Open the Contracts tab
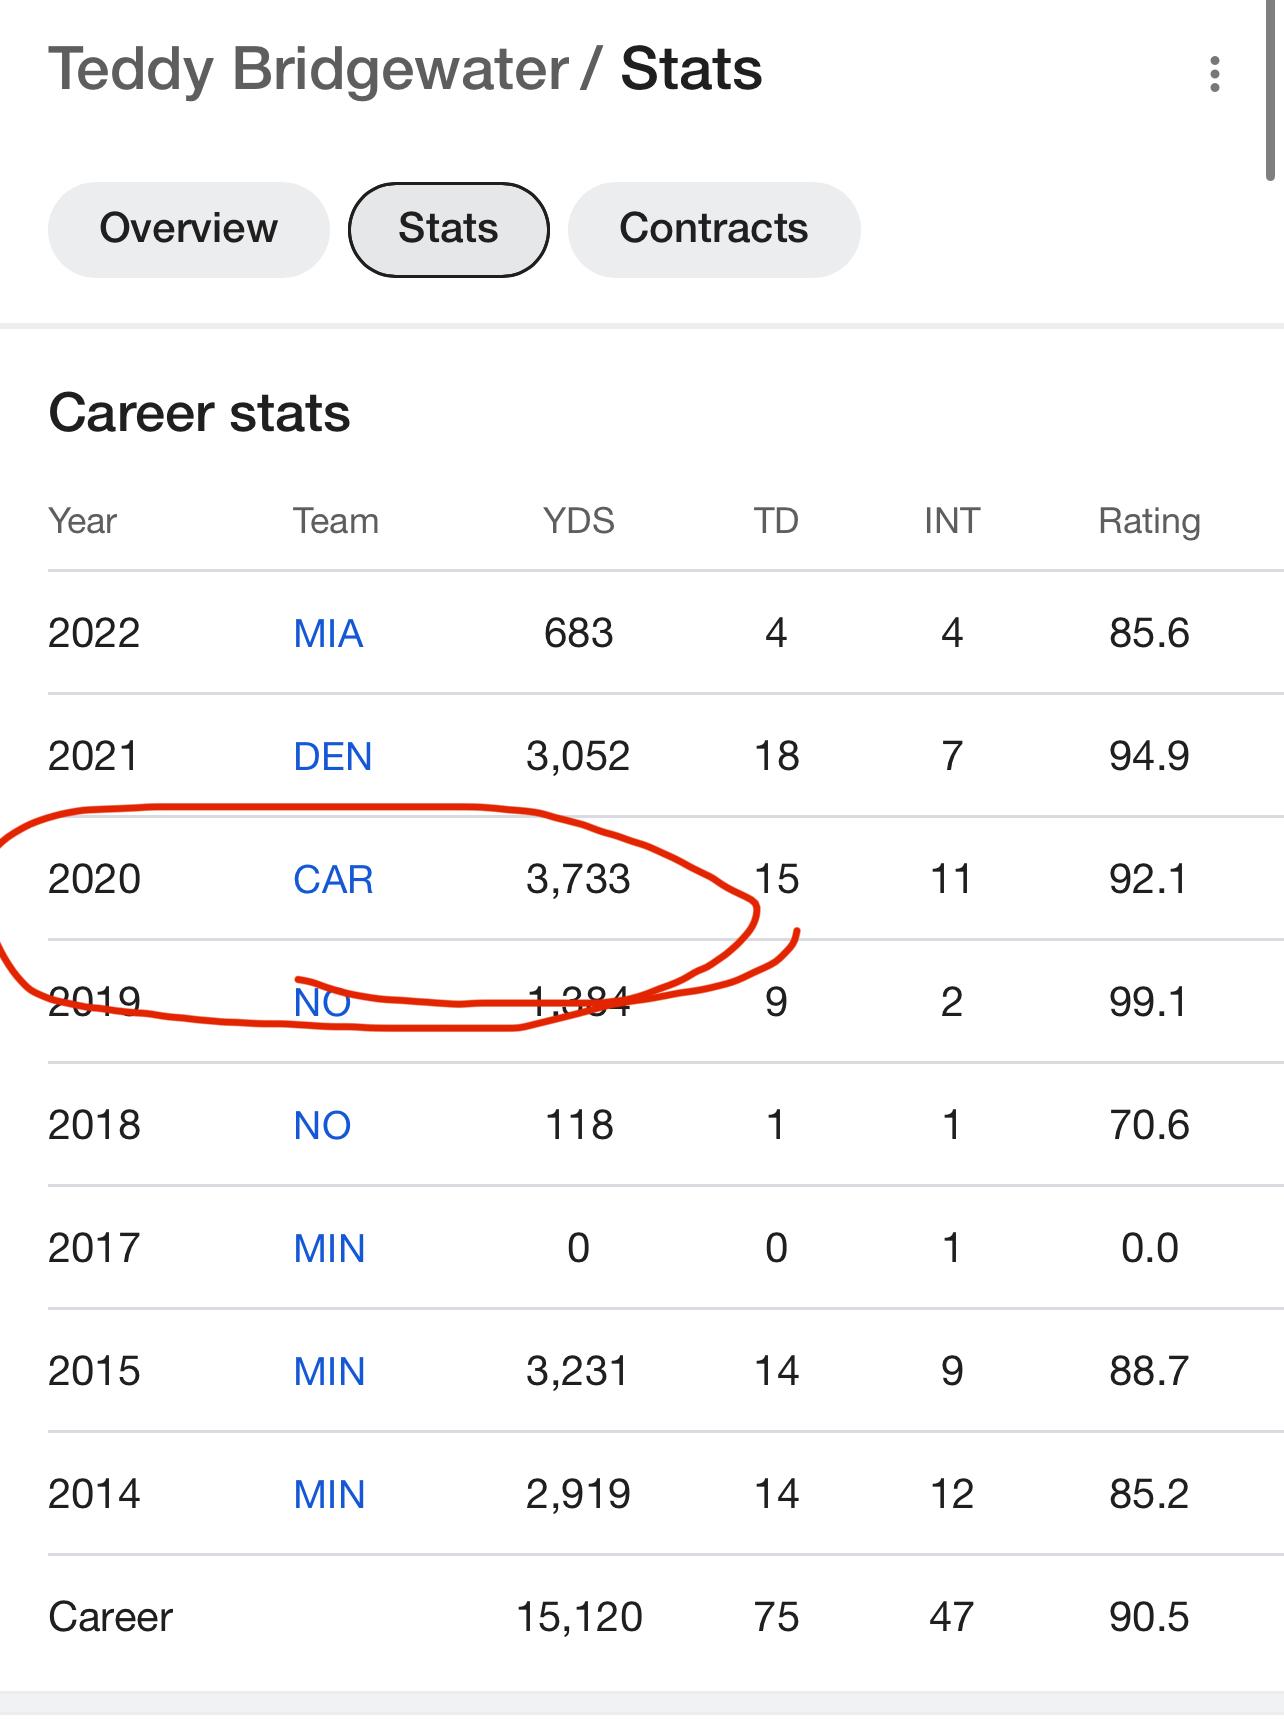Viewport: 1284px width, 1727px height. [713, 229]
